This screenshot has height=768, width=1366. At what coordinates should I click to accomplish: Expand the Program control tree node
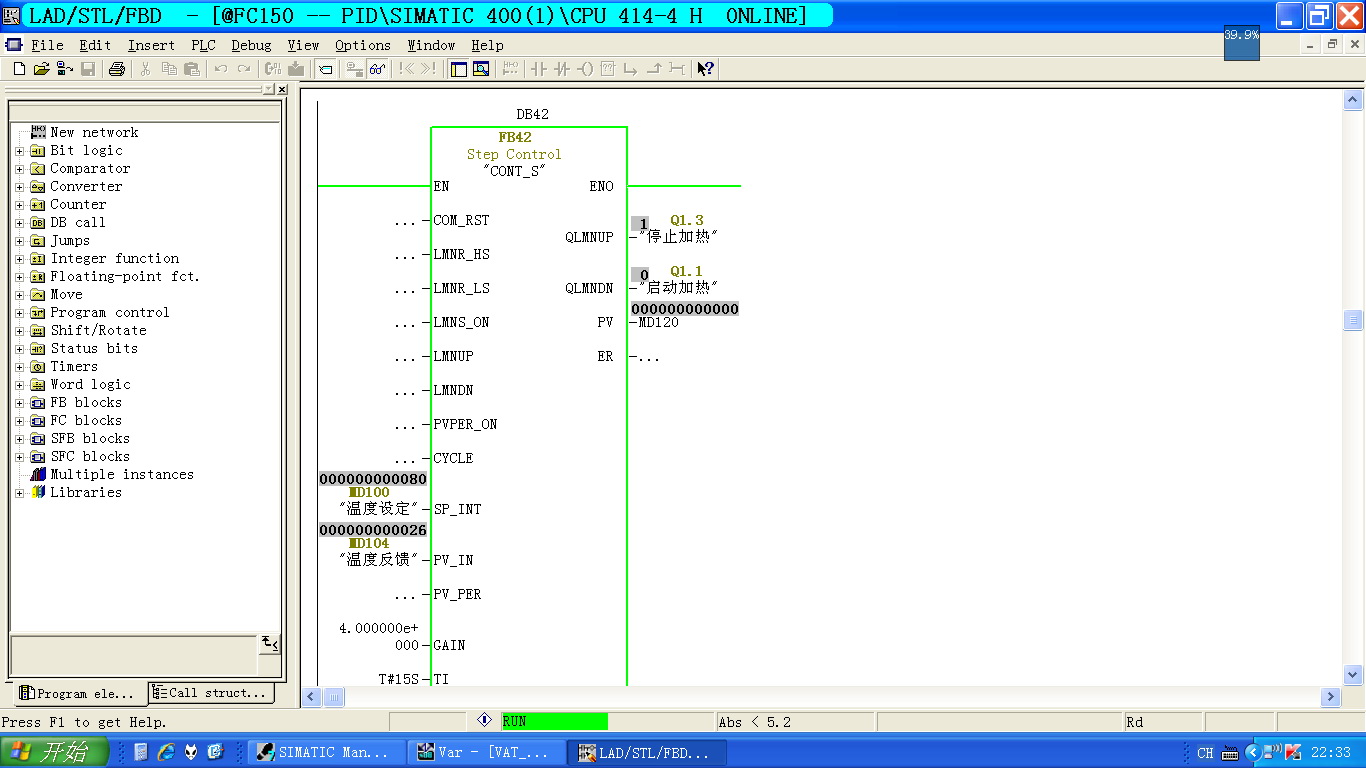click(x=19, y=313)
